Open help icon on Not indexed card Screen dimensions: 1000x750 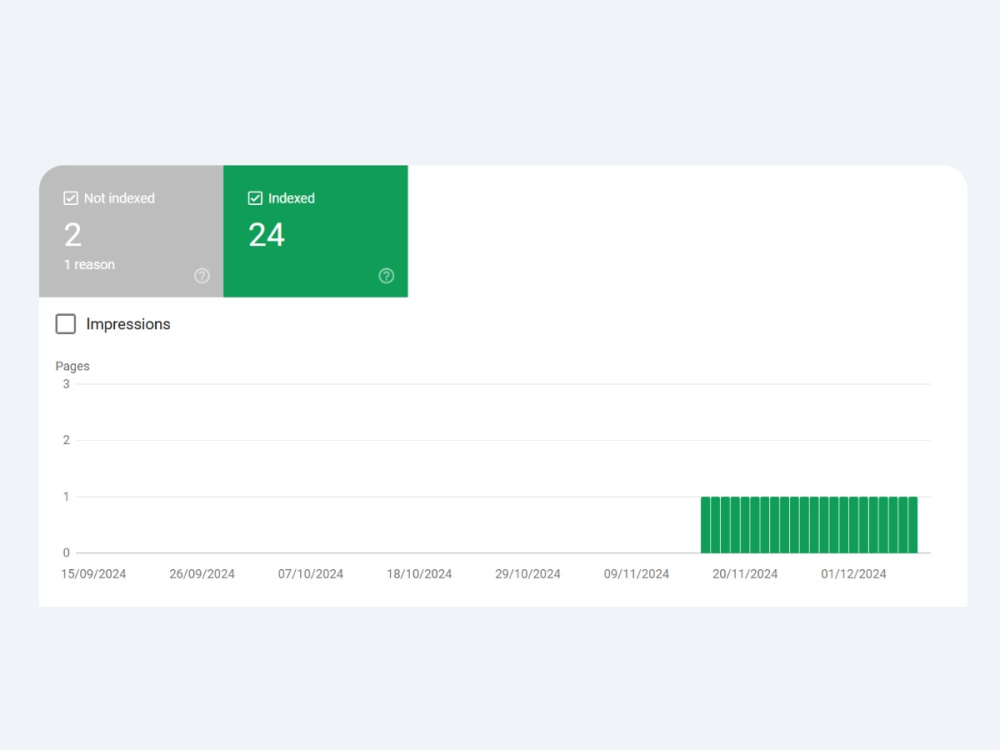(202, 276)
